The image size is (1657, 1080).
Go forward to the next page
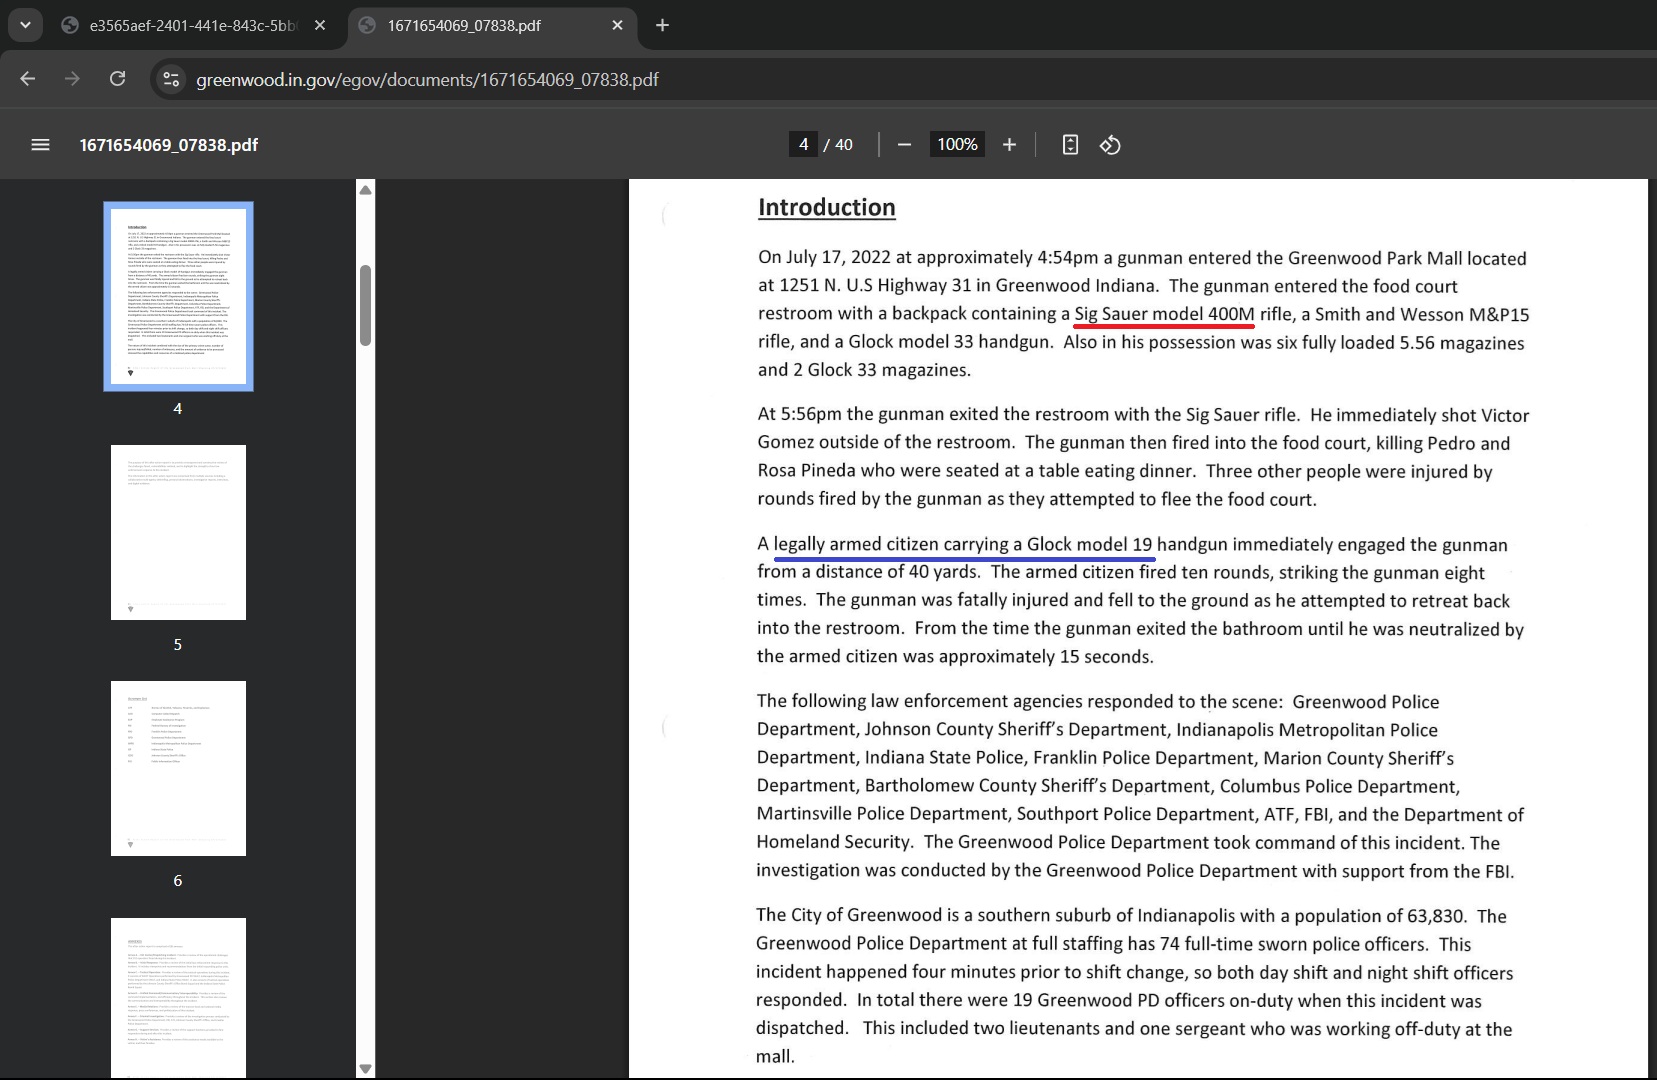coord(72,79)
